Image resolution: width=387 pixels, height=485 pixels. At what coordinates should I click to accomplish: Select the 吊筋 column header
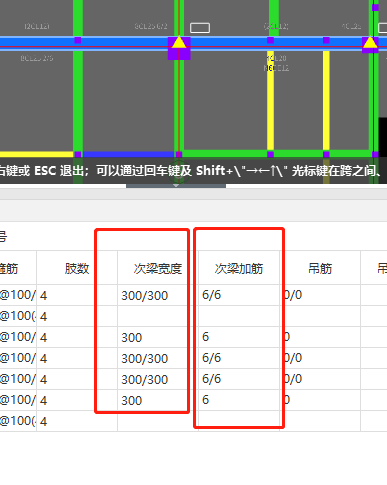(x=320, y=268)
